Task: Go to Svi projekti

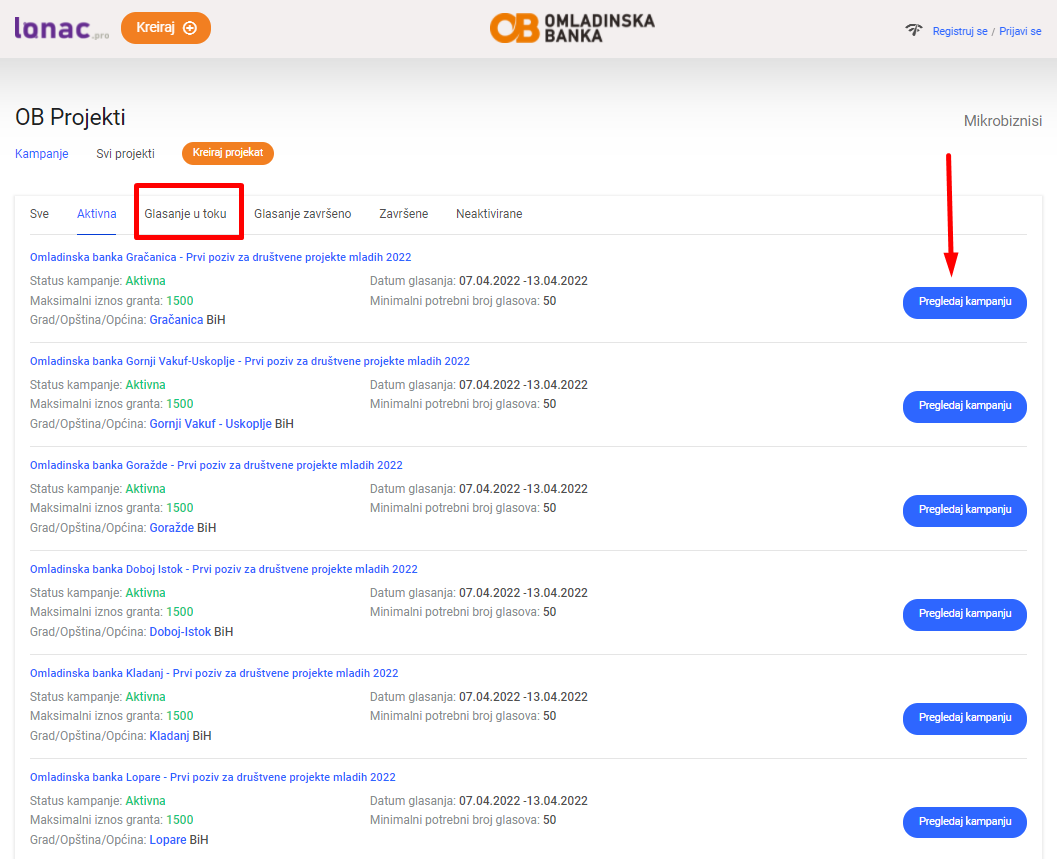Action: point(125,154)
